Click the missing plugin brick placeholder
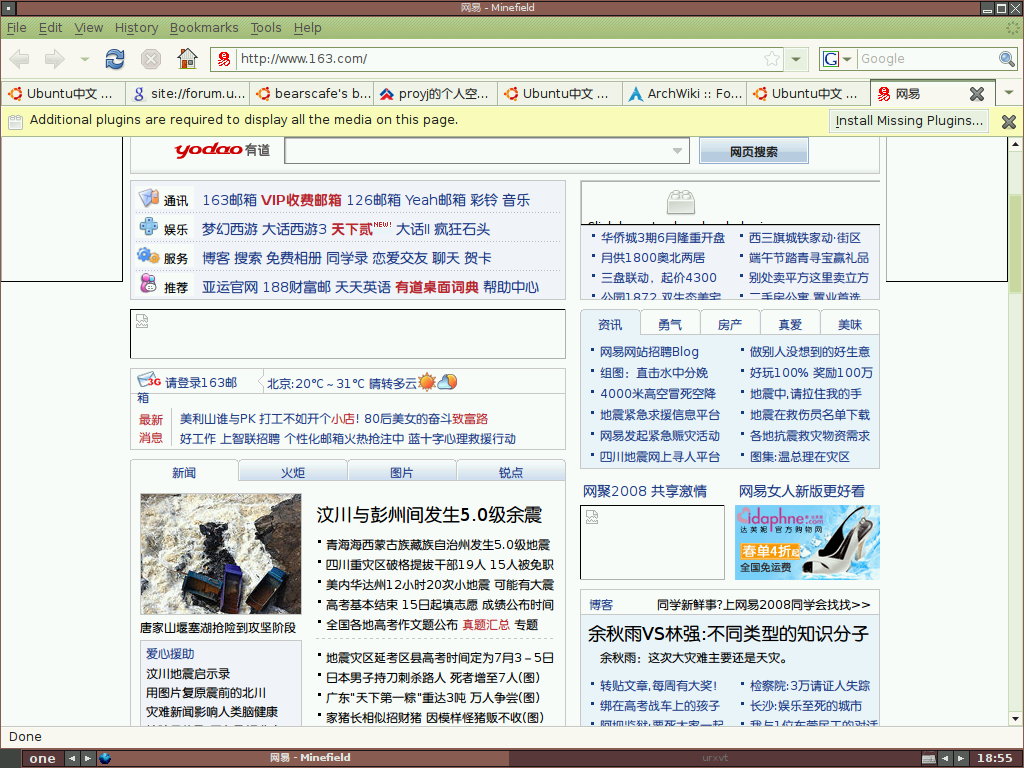The height and width of the screenshot is (768, 1024). coord(680,202)
